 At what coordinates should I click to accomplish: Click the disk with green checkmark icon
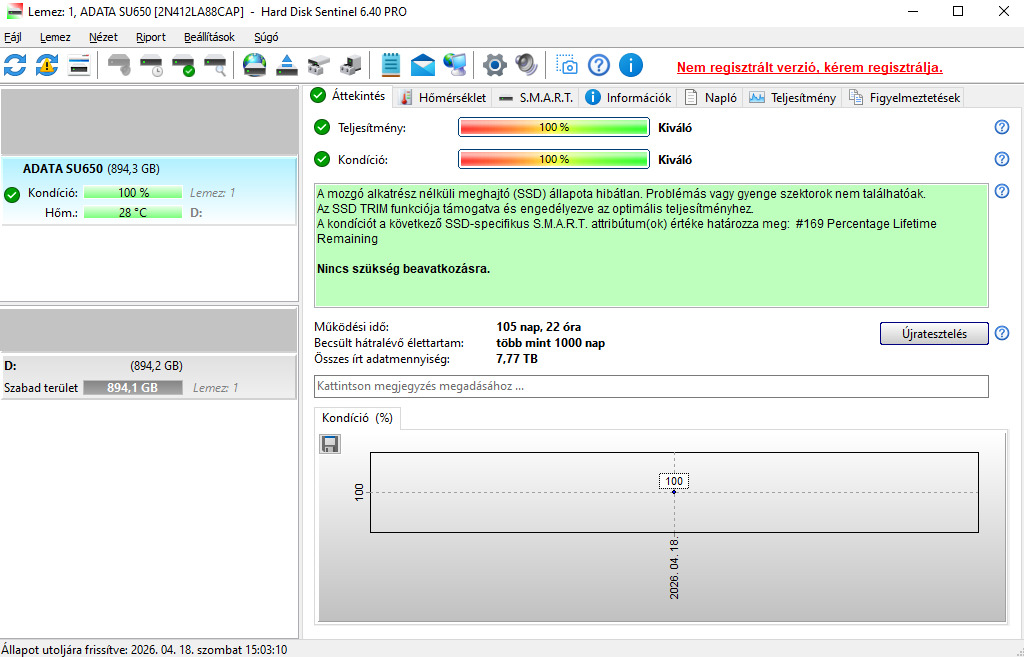[184, 65]
